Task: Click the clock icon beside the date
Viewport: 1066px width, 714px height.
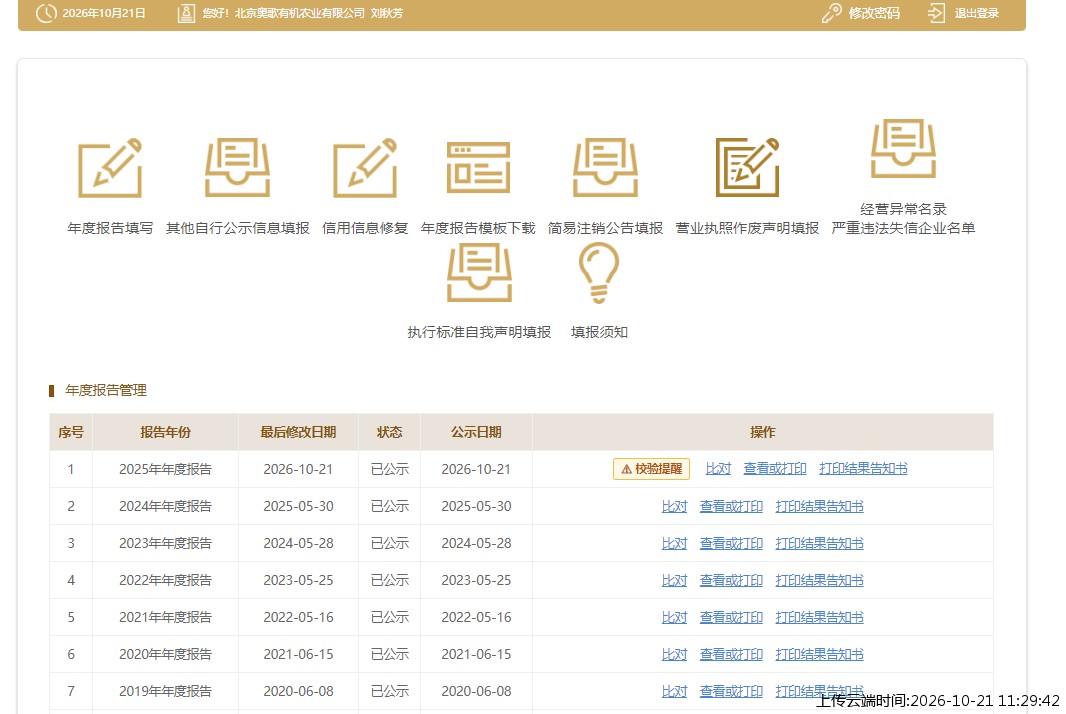Action: (x=46, y=13)
